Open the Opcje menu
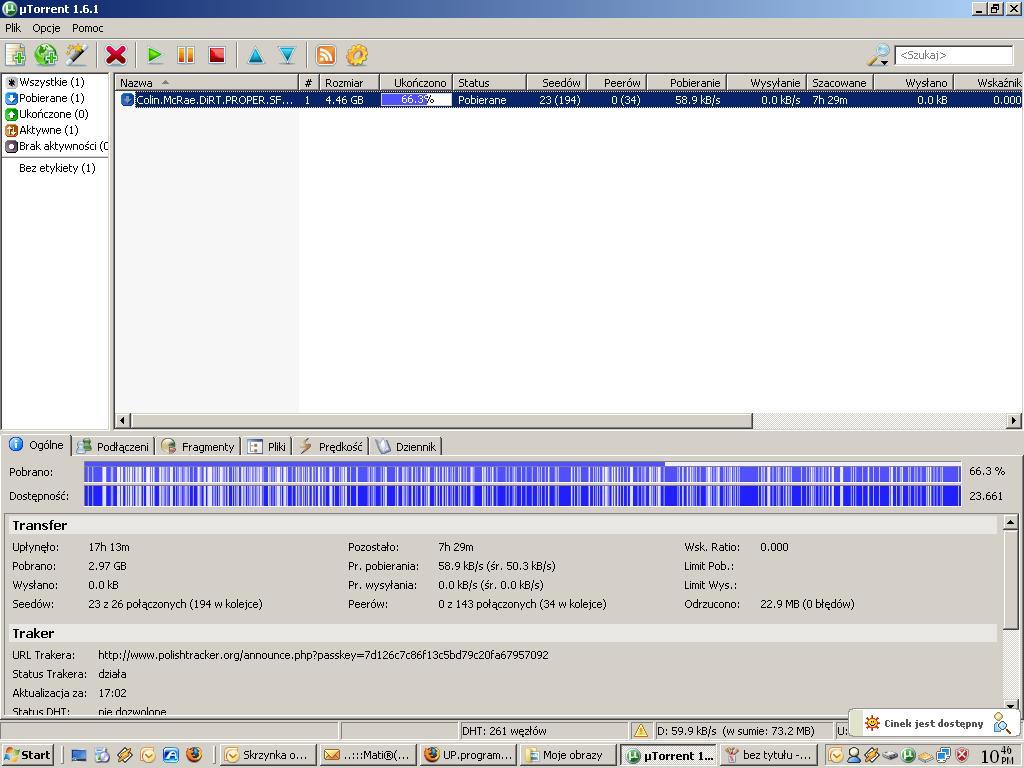The height and width of the screenshot is (768, 1024). click(x=46, y=28)
